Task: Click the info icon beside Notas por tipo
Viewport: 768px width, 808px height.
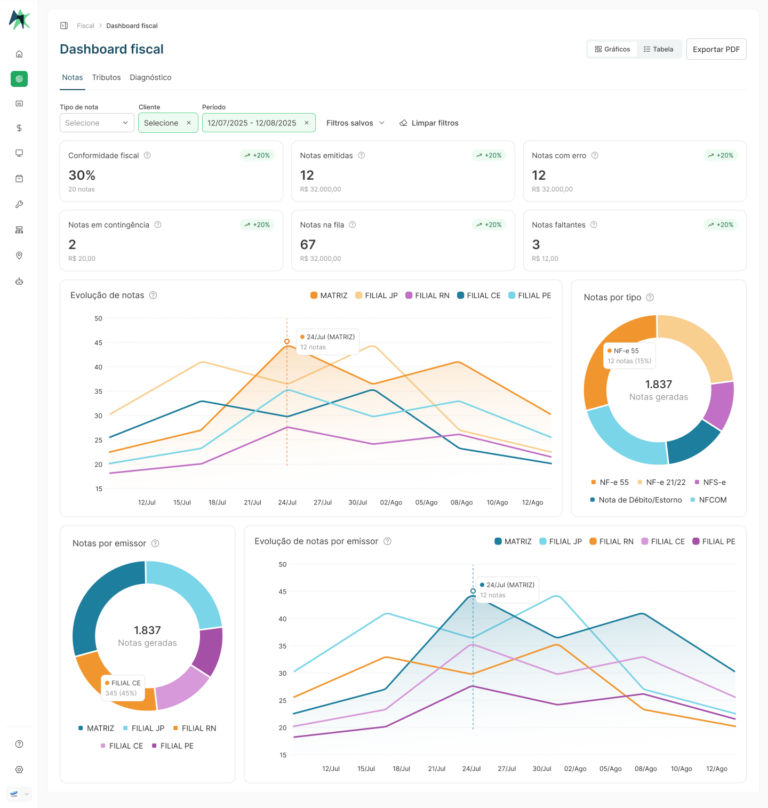Action: [650, 297]
